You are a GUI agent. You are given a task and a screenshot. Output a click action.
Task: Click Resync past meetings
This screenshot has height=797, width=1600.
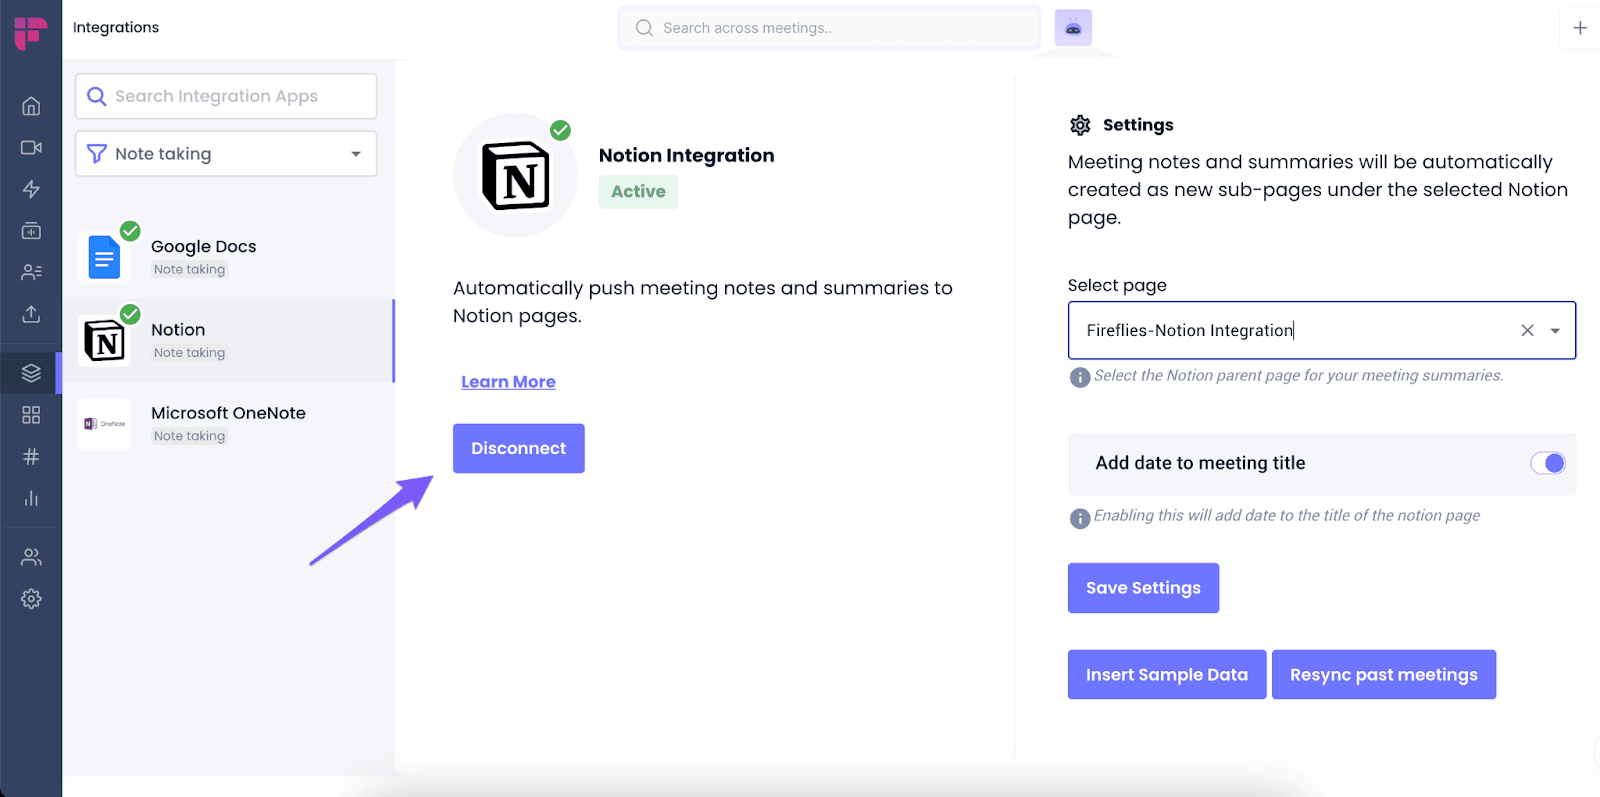(1384, 675)
